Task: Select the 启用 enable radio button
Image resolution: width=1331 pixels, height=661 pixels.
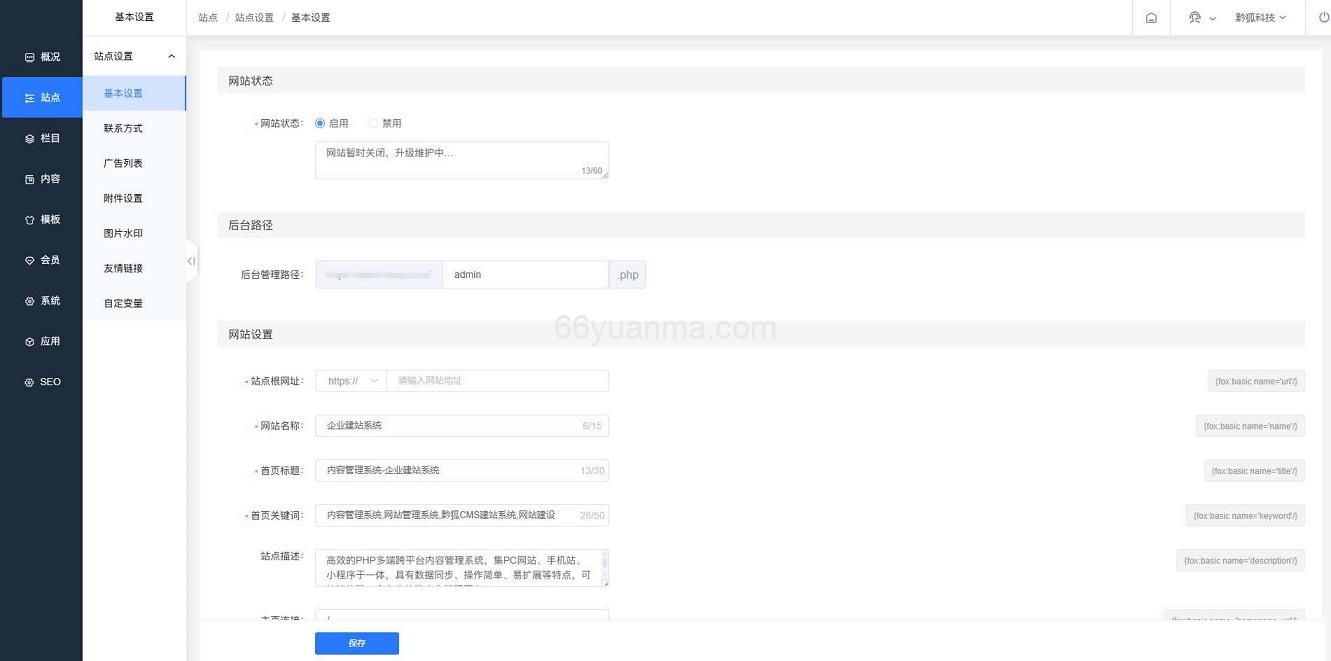Action: (x=321, y=122)
